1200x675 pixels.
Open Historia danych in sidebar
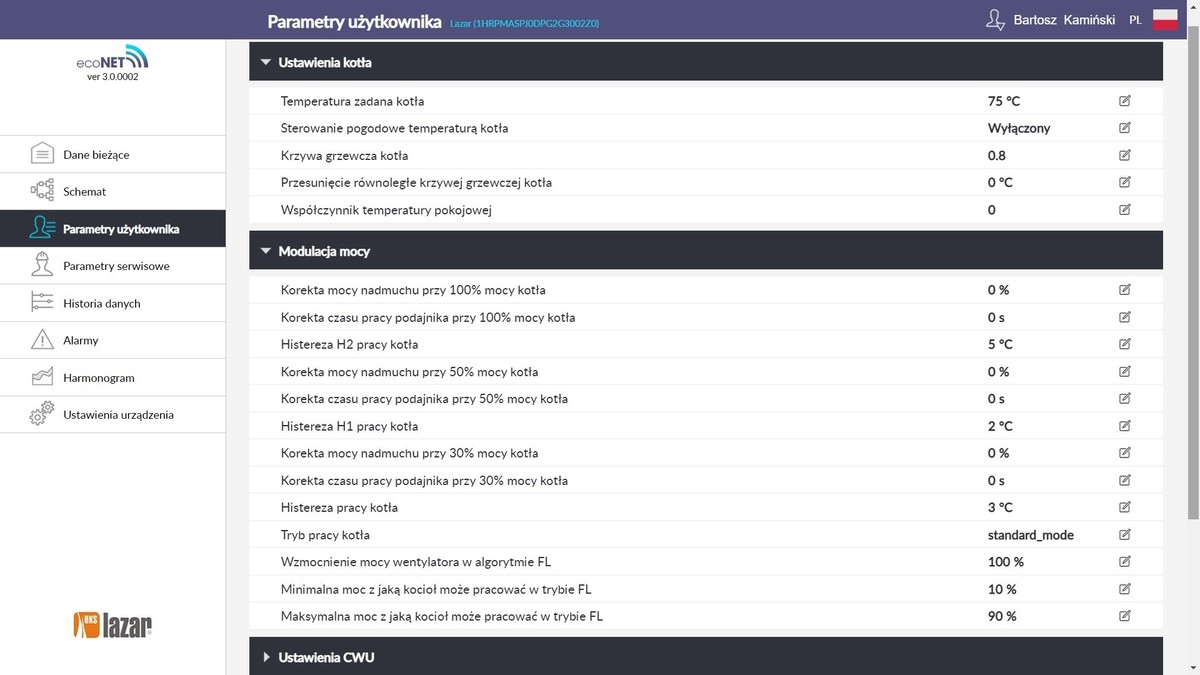tap(101, 303)
